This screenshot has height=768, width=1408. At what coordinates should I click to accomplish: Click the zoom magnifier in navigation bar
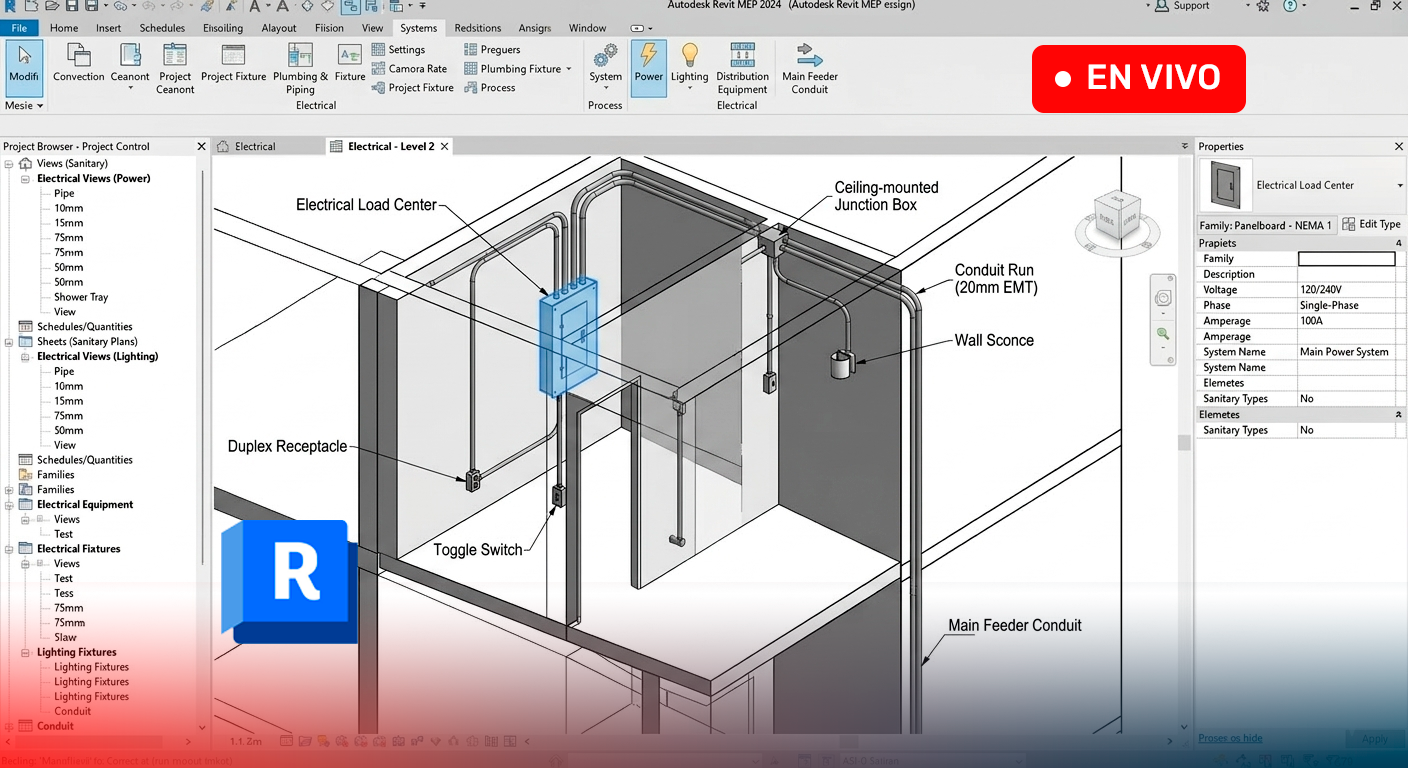point(1163,333)
